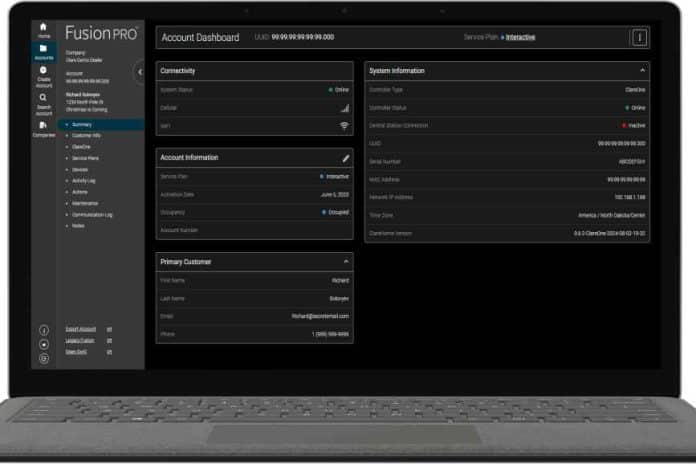The image size is (696, 464).
Task: Click the Connectivity panel header
Action: tap(255, 71)
